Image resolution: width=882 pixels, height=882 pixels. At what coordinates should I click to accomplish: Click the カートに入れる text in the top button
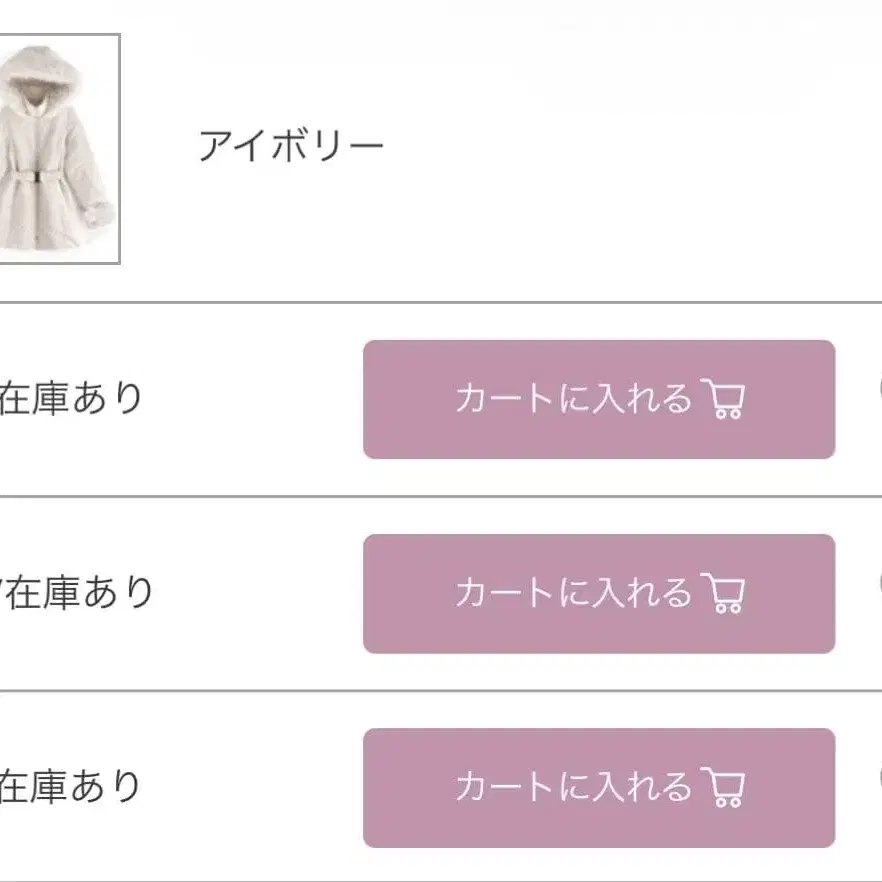[x=572, y=400]
